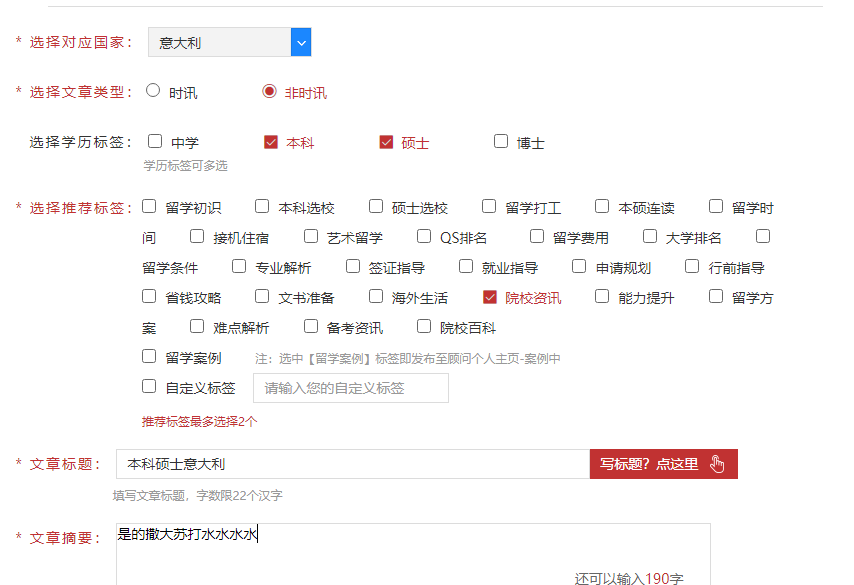Screen dimensions: 854x585
Task: Check the 签证指导 tag
Action: point(353,266)
